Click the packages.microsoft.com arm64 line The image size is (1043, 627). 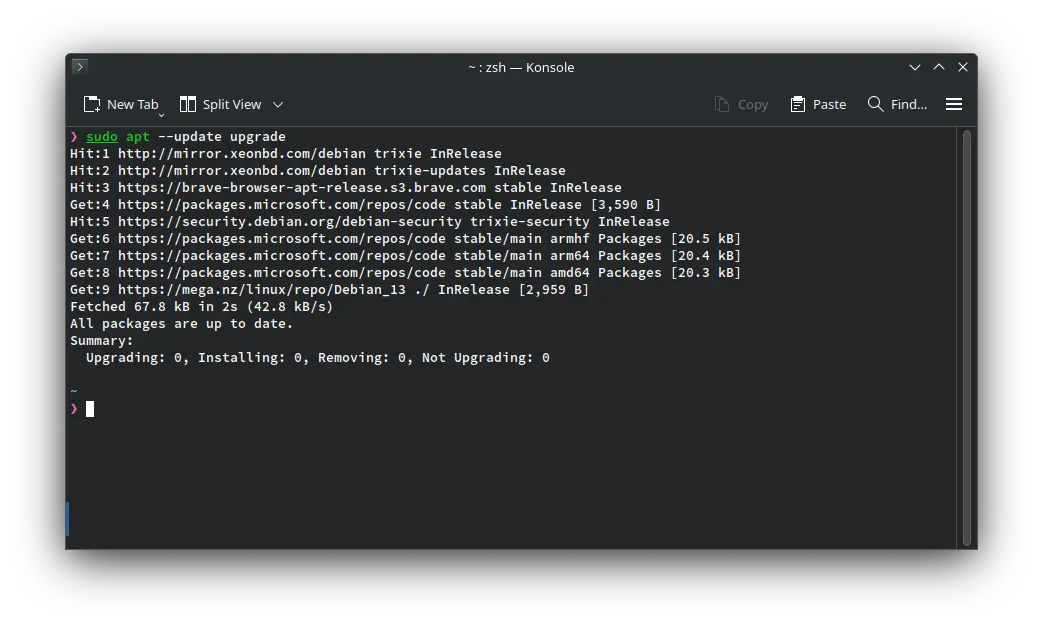point(405,256)
